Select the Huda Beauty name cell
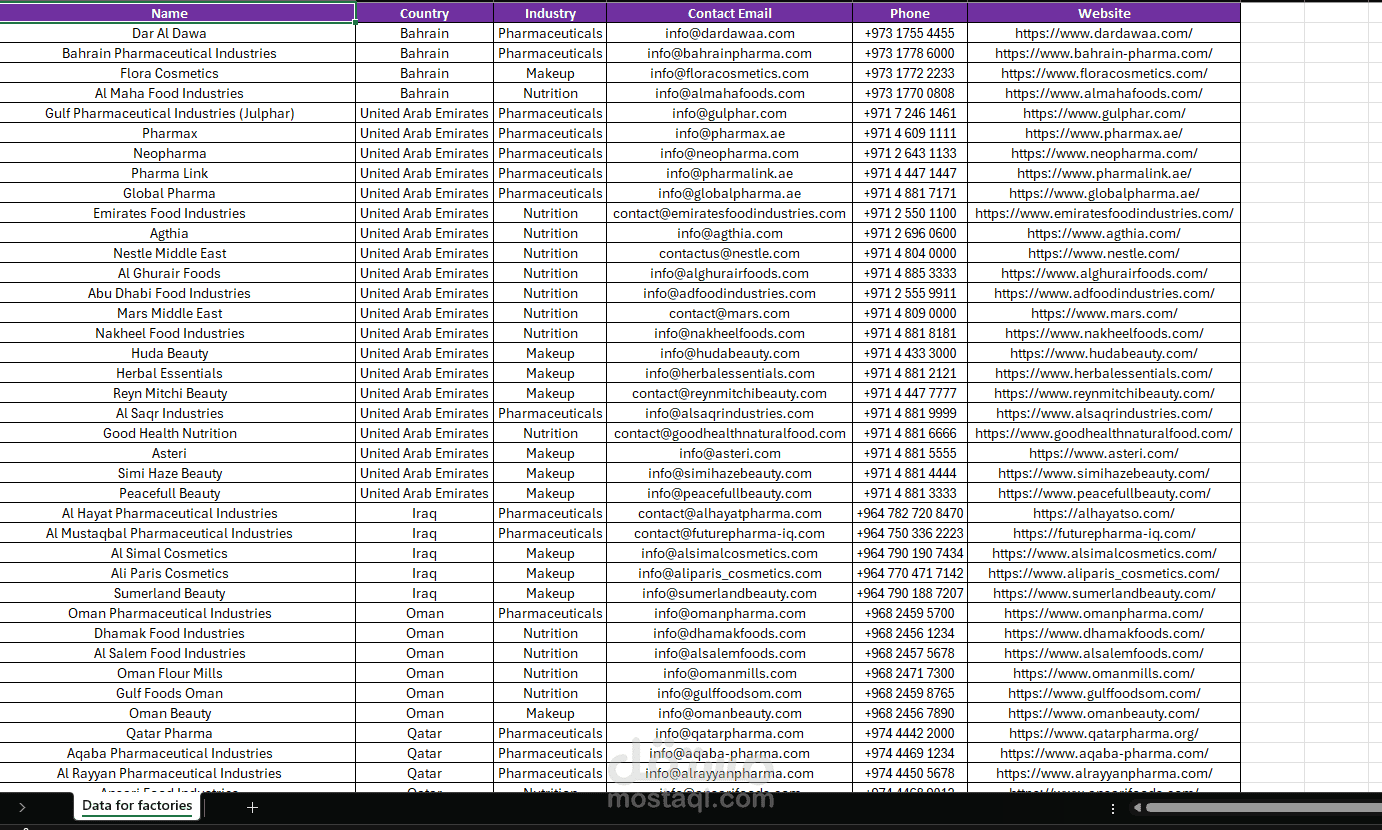The height and width of the screenshot is (830, 1382). pos(177,353)
